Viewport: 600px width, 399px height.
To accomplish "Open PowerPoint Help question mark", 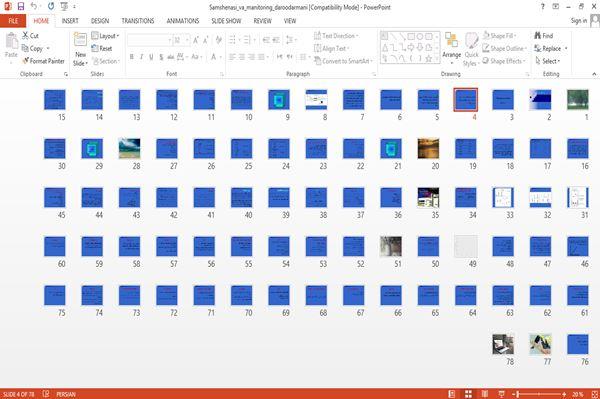I will (x=543, y=7).
